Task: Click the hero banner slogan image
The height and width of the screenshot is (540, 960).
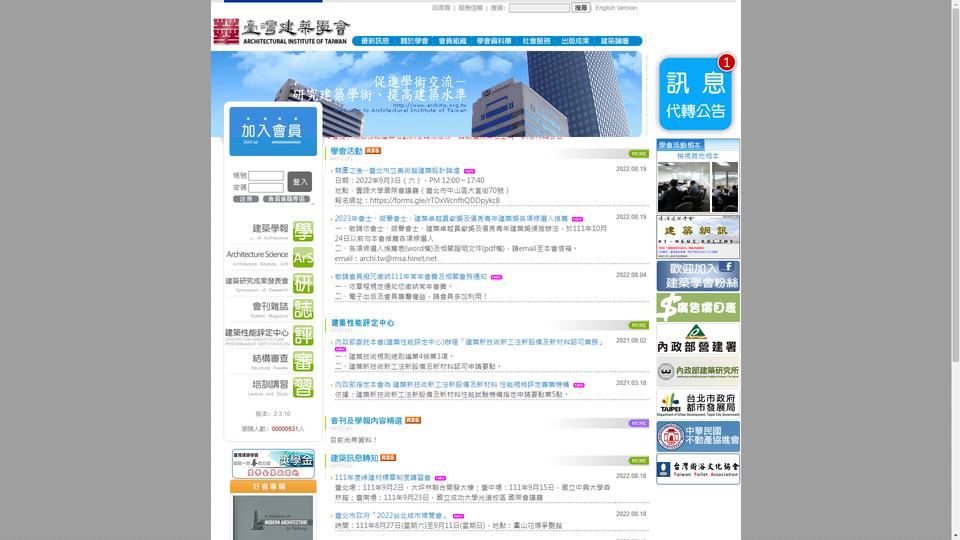Action: coord(427,94)
